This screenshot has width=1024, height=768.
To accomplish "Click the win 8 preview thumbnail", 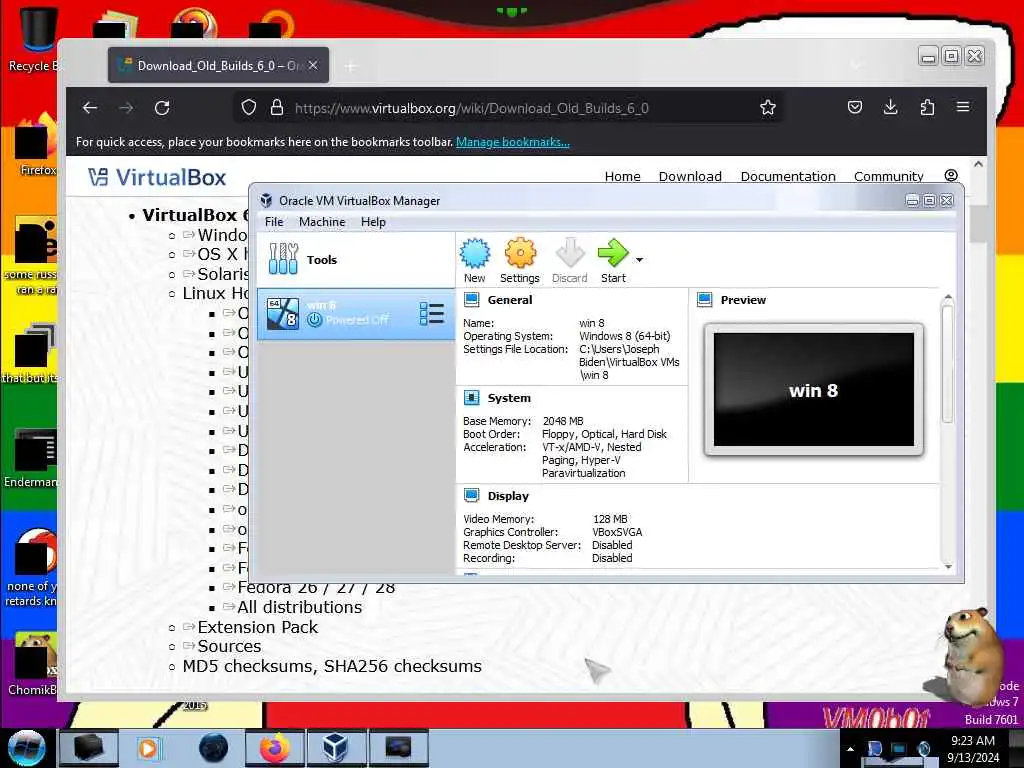I will 814,389.
